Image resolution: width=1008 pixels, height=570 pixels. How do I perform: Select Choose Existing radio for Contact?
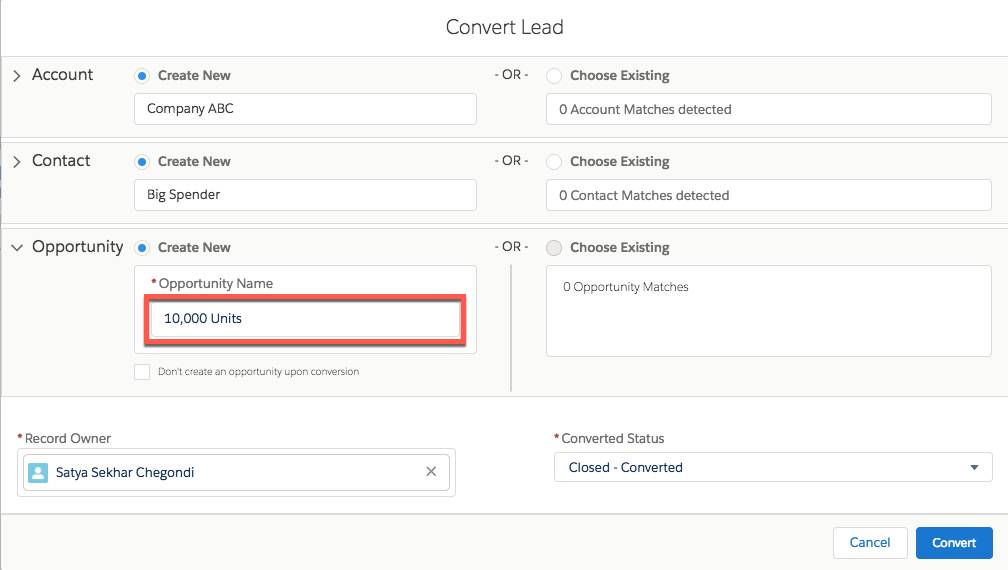(x=554, y=162)
